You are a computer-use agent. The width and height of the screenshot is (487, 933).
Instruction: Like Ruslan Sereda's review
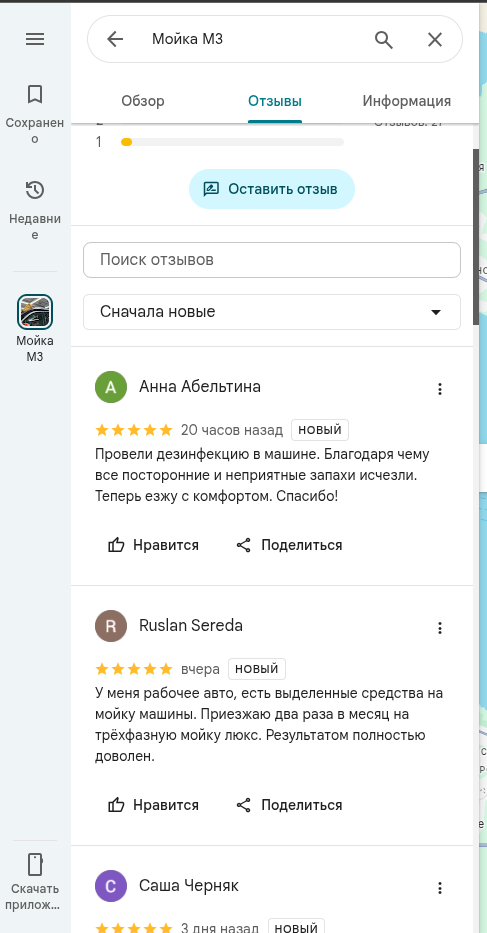[153, 805]
